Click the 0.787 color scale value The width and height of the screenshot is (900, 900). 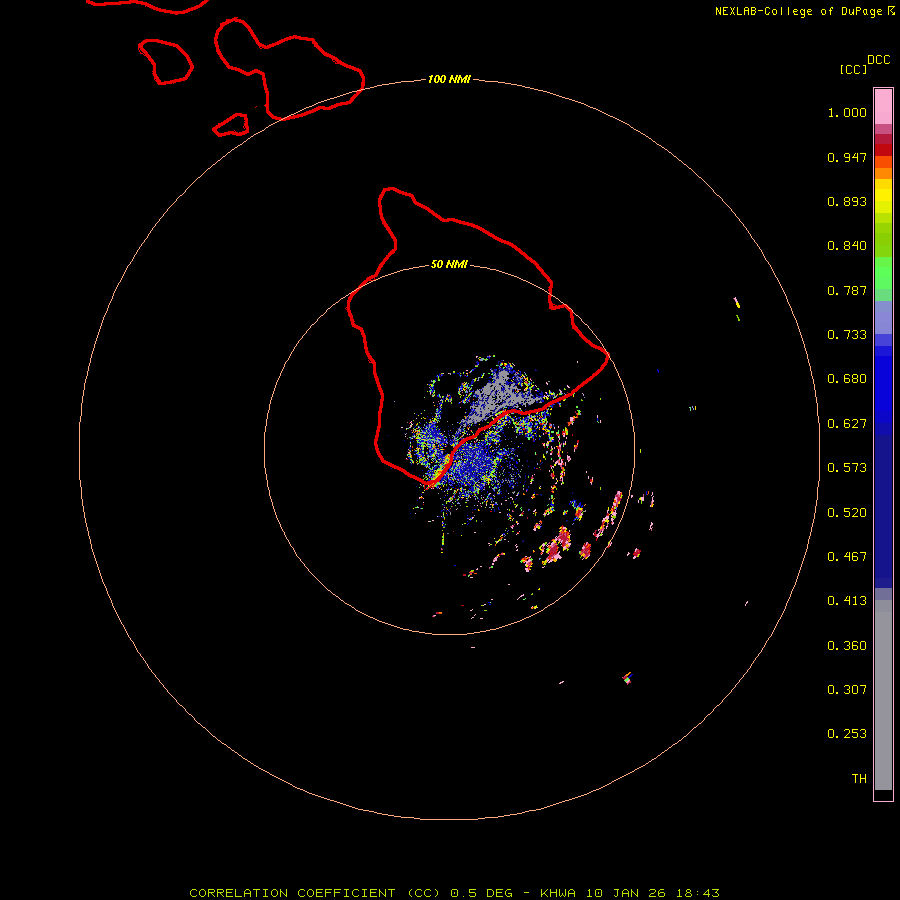click(847, 290)
